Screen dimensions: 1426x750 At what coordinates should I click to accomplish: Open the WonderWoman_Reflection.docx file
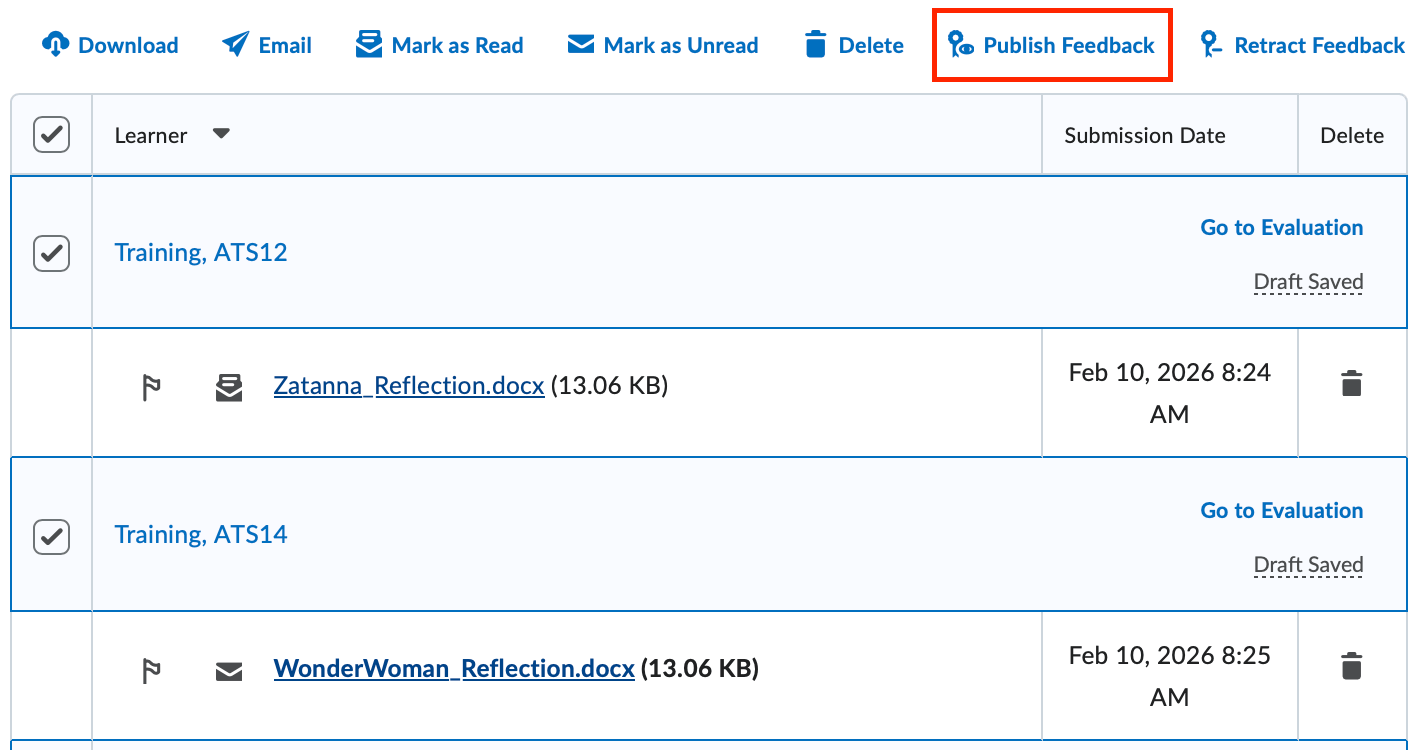(x=454, y=668)
